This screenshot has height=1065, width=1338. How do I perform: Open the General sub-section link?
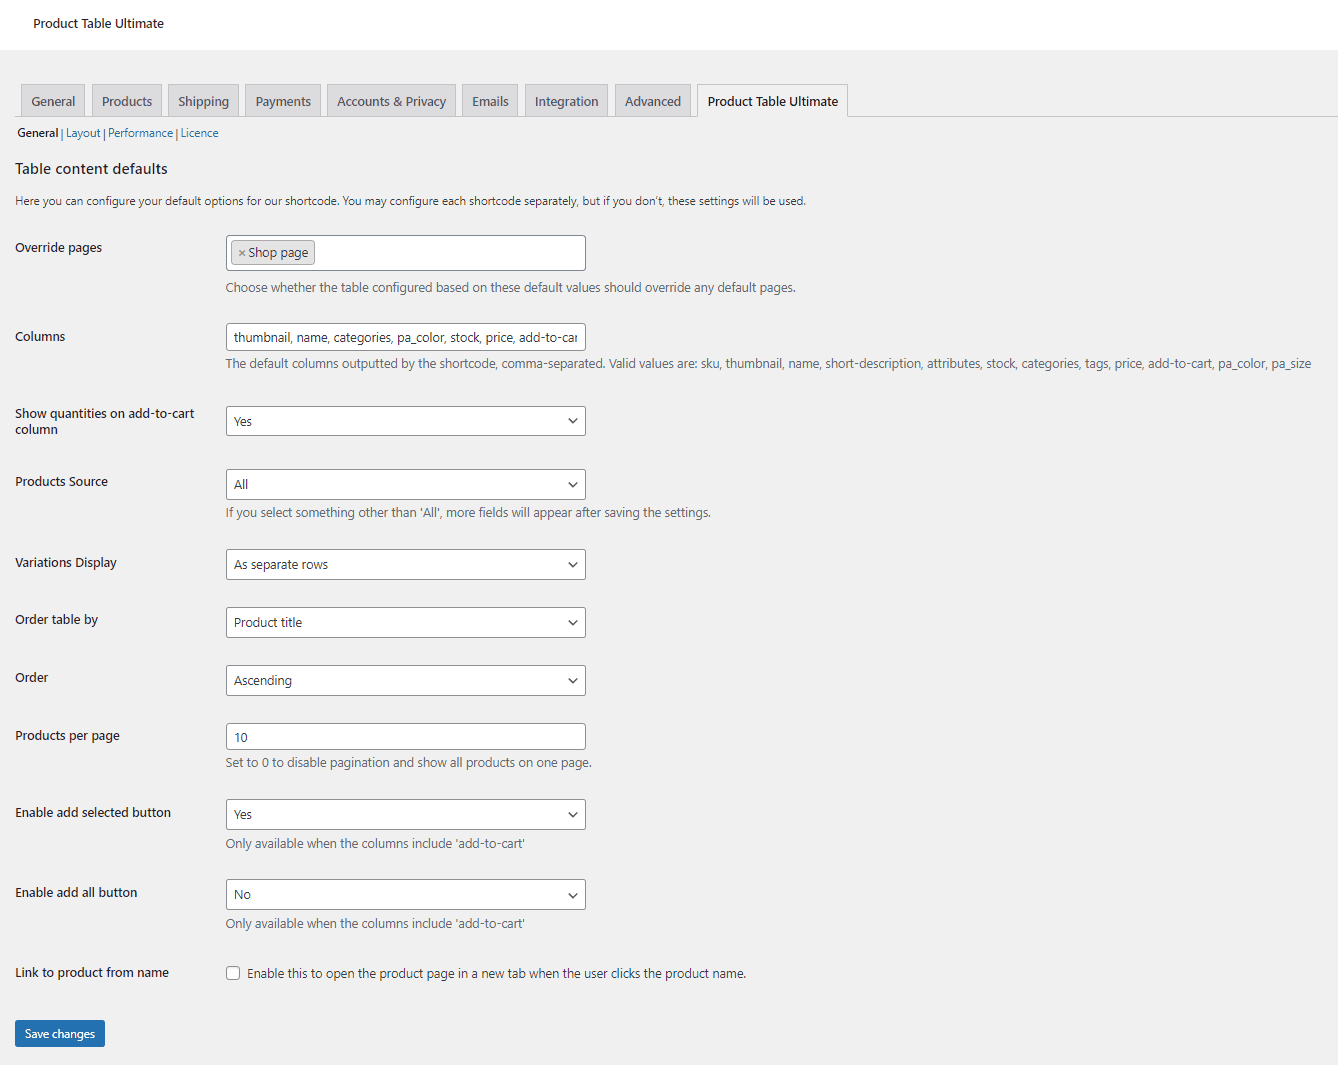tap(38, 133)
